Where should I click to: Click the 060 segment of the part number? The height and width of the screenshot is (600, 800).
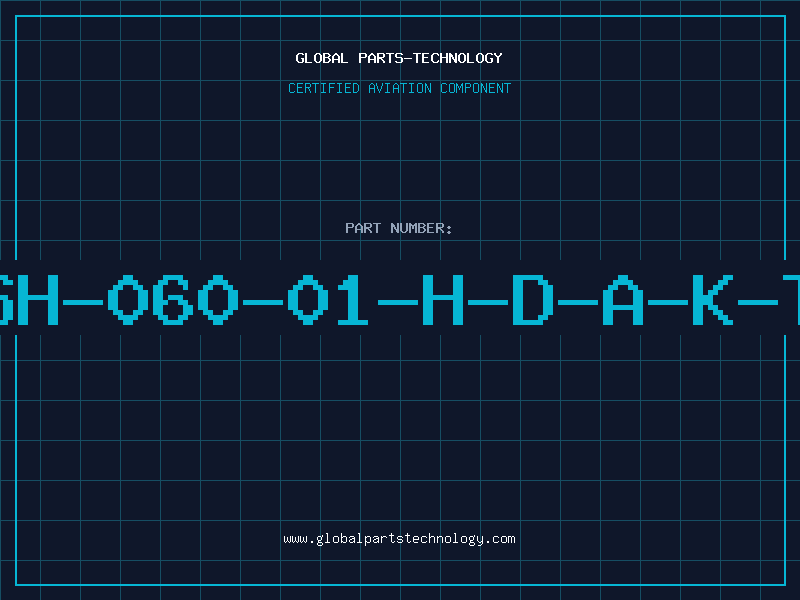(173, 299)
